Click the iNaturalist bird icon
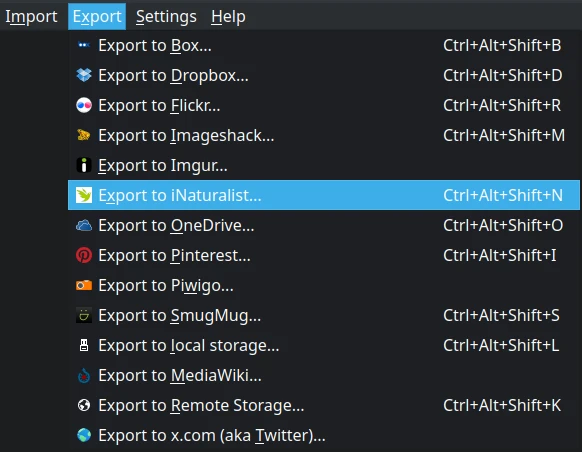The image size is (582, 452). [x=84, y=195]
